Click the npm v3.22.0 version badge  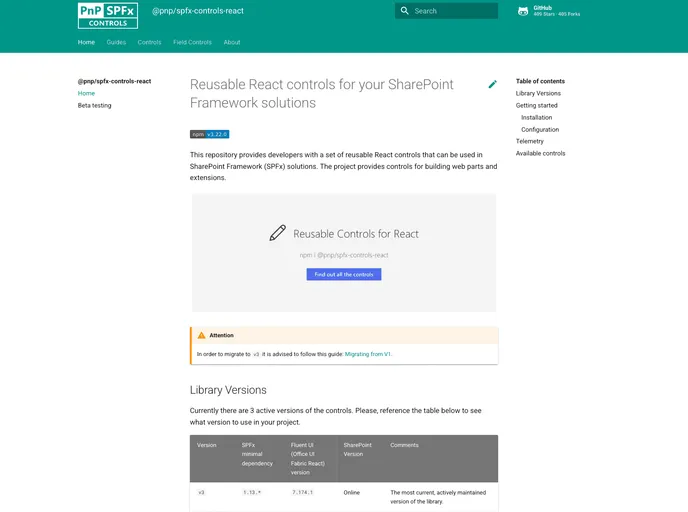[x=209, y=134]
